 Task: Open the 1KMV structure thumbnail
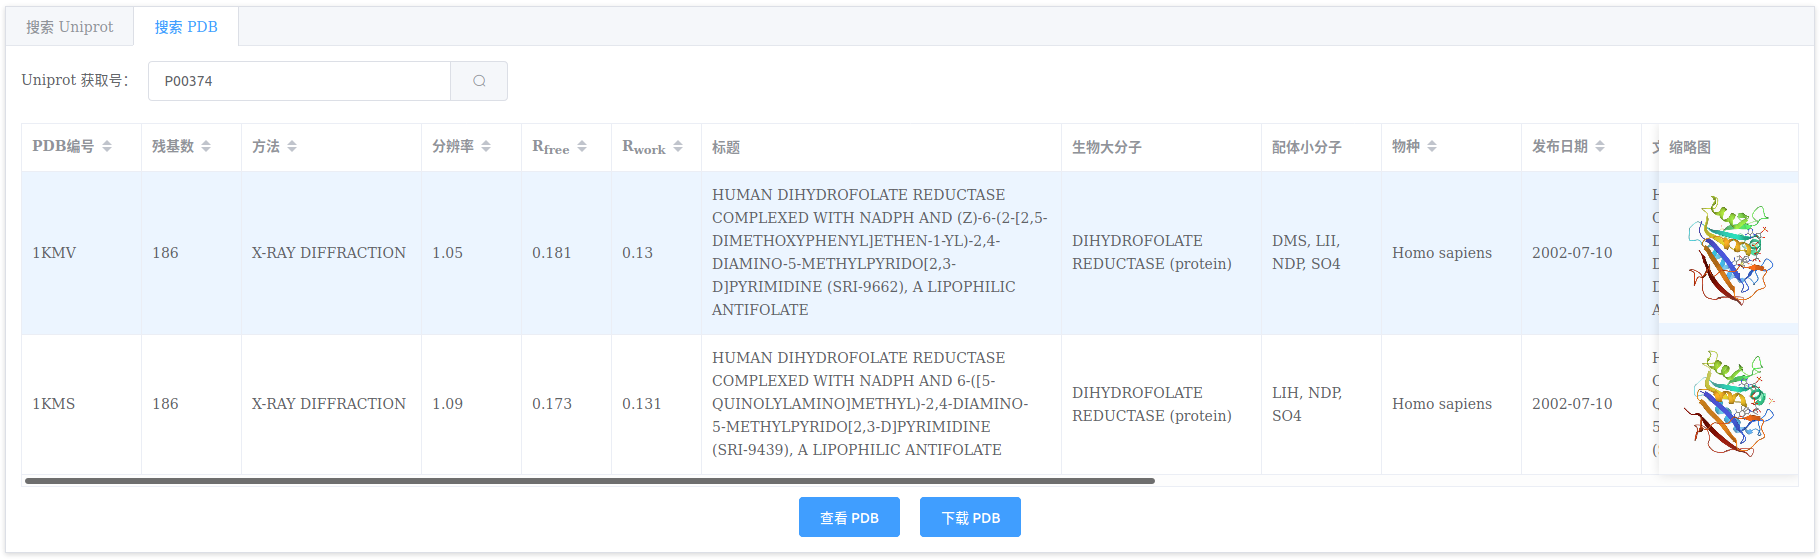point(1729,252)
